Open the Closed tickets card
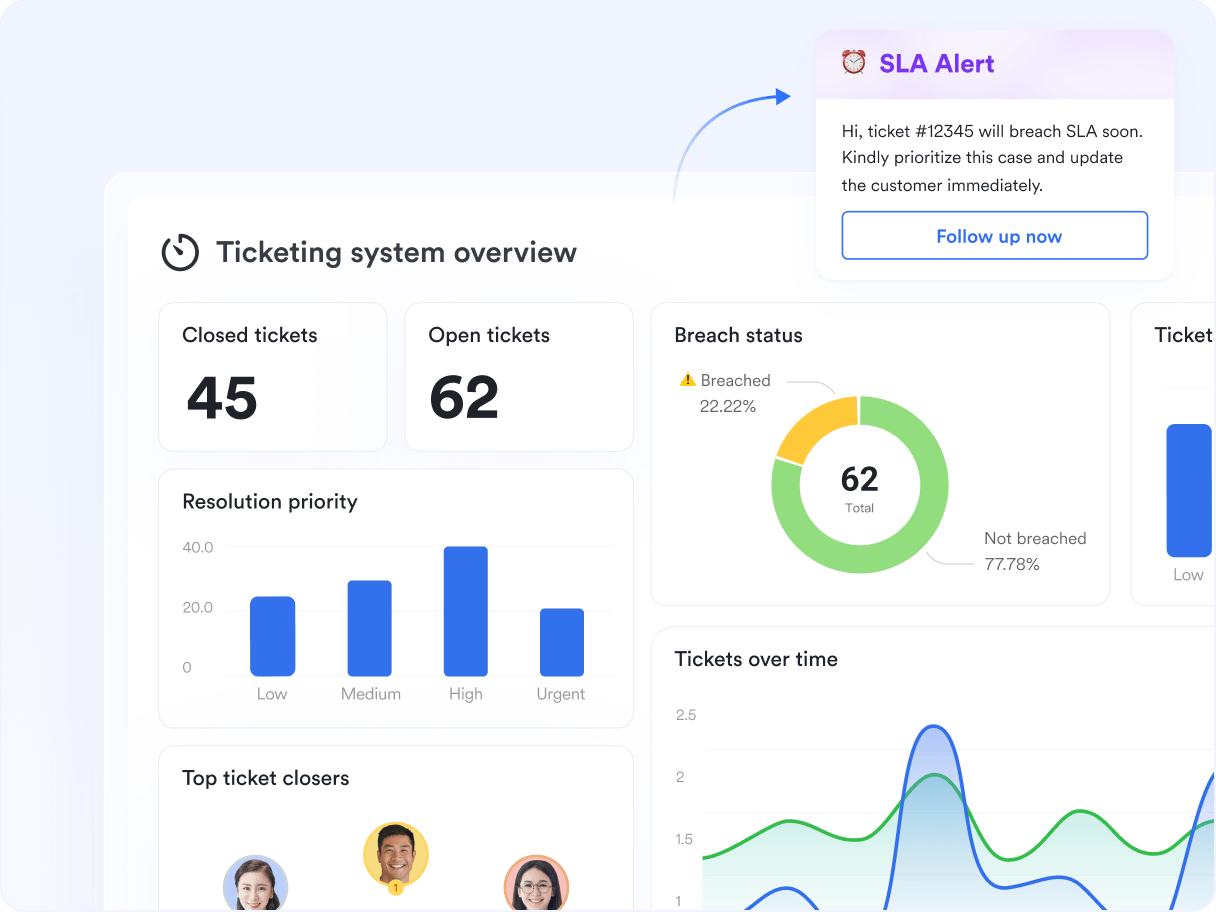 (x=272, y=377)
